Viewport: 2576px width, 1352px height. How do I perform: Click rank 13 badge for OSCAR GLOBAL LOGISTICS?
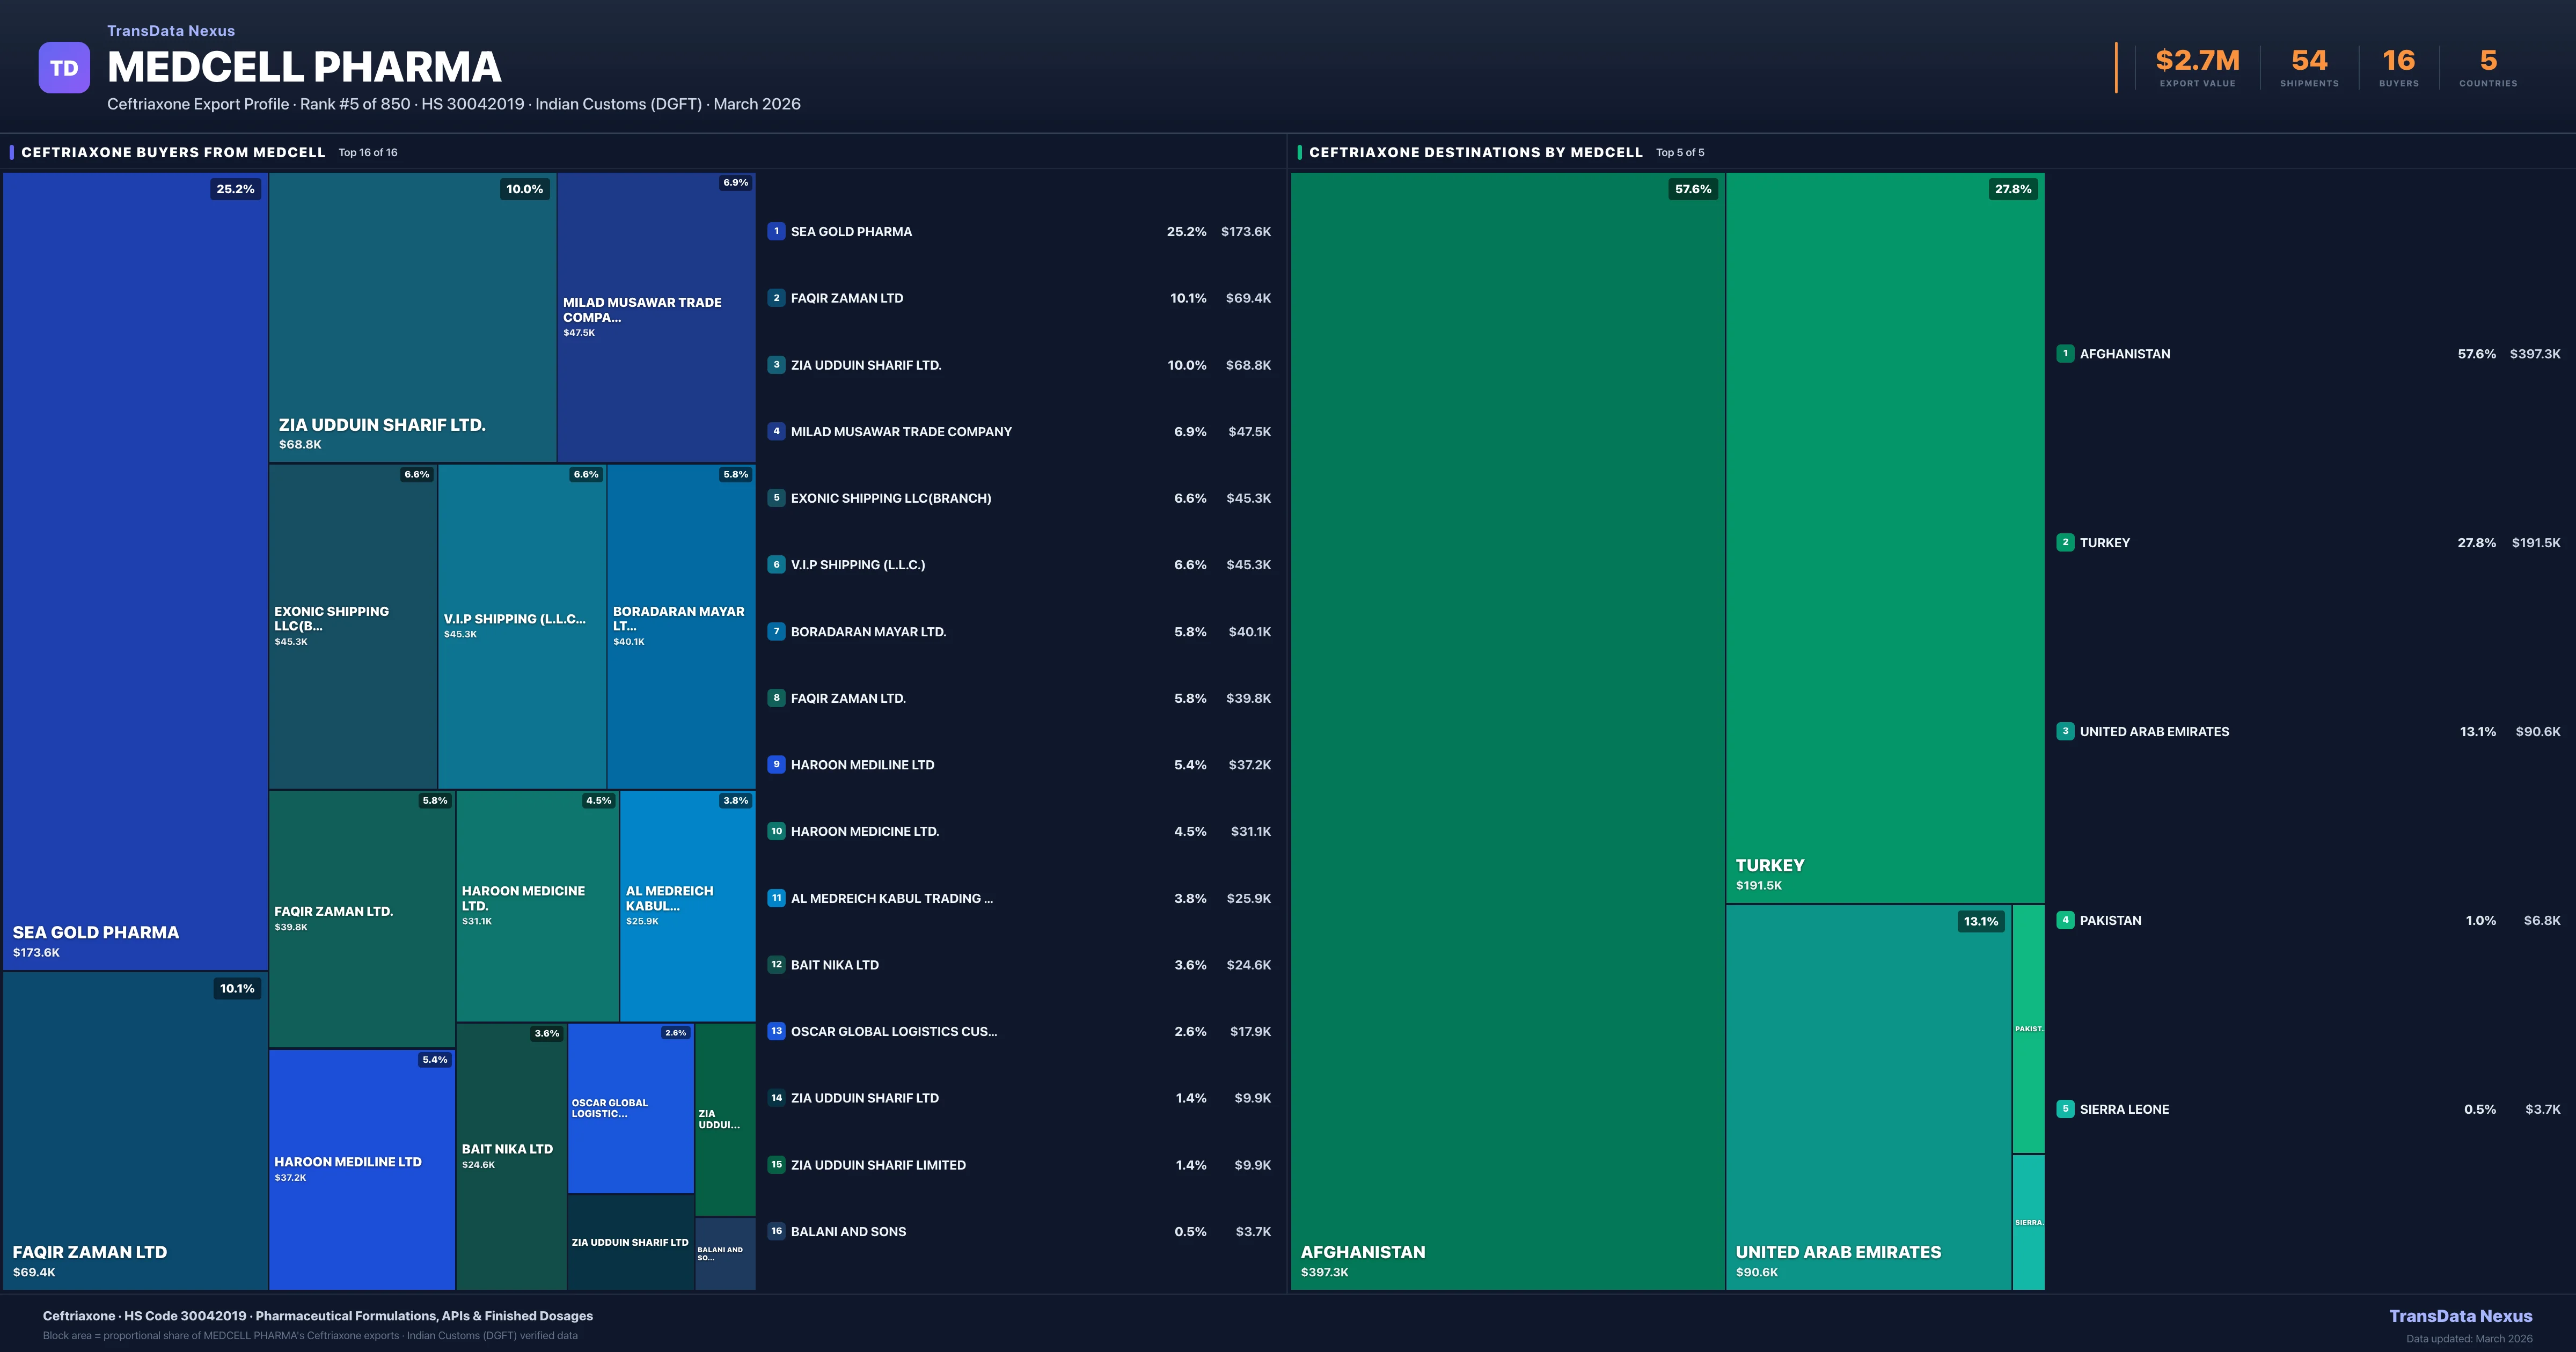click(x=776, y=1031)
